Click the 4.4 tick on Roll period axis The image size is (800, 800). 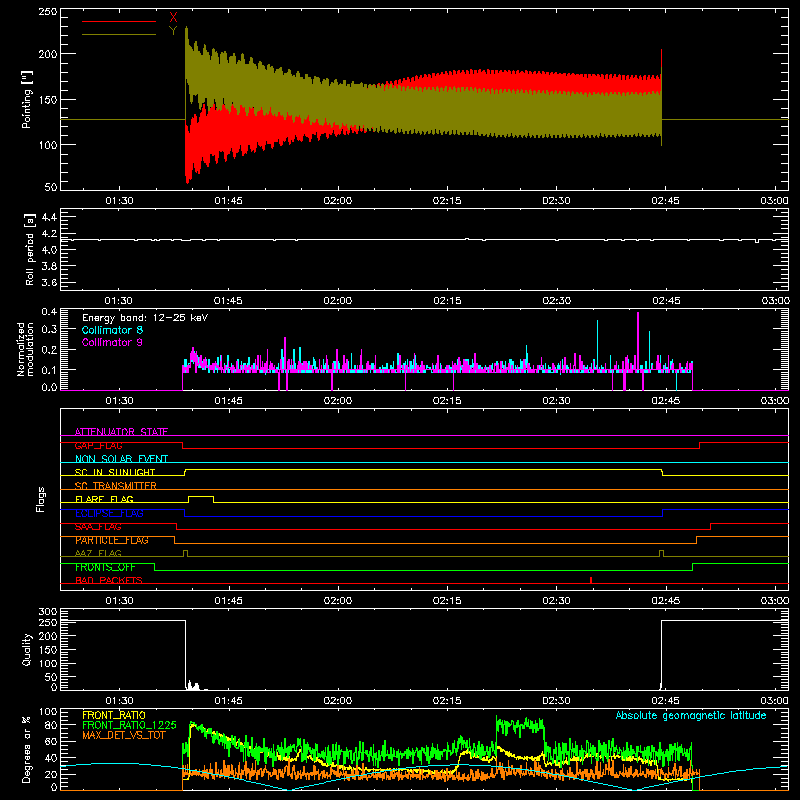coord(48,217)
